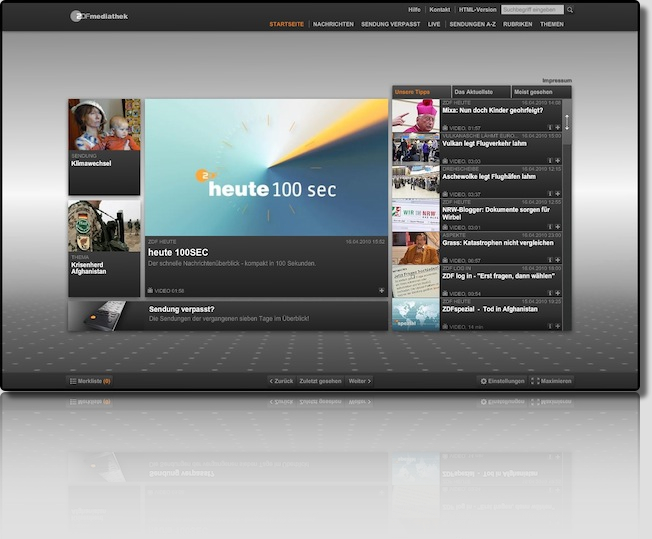This screenshot has width=652, height=539.
Task: Click the magnifier search icon
Action: (570, 10)
